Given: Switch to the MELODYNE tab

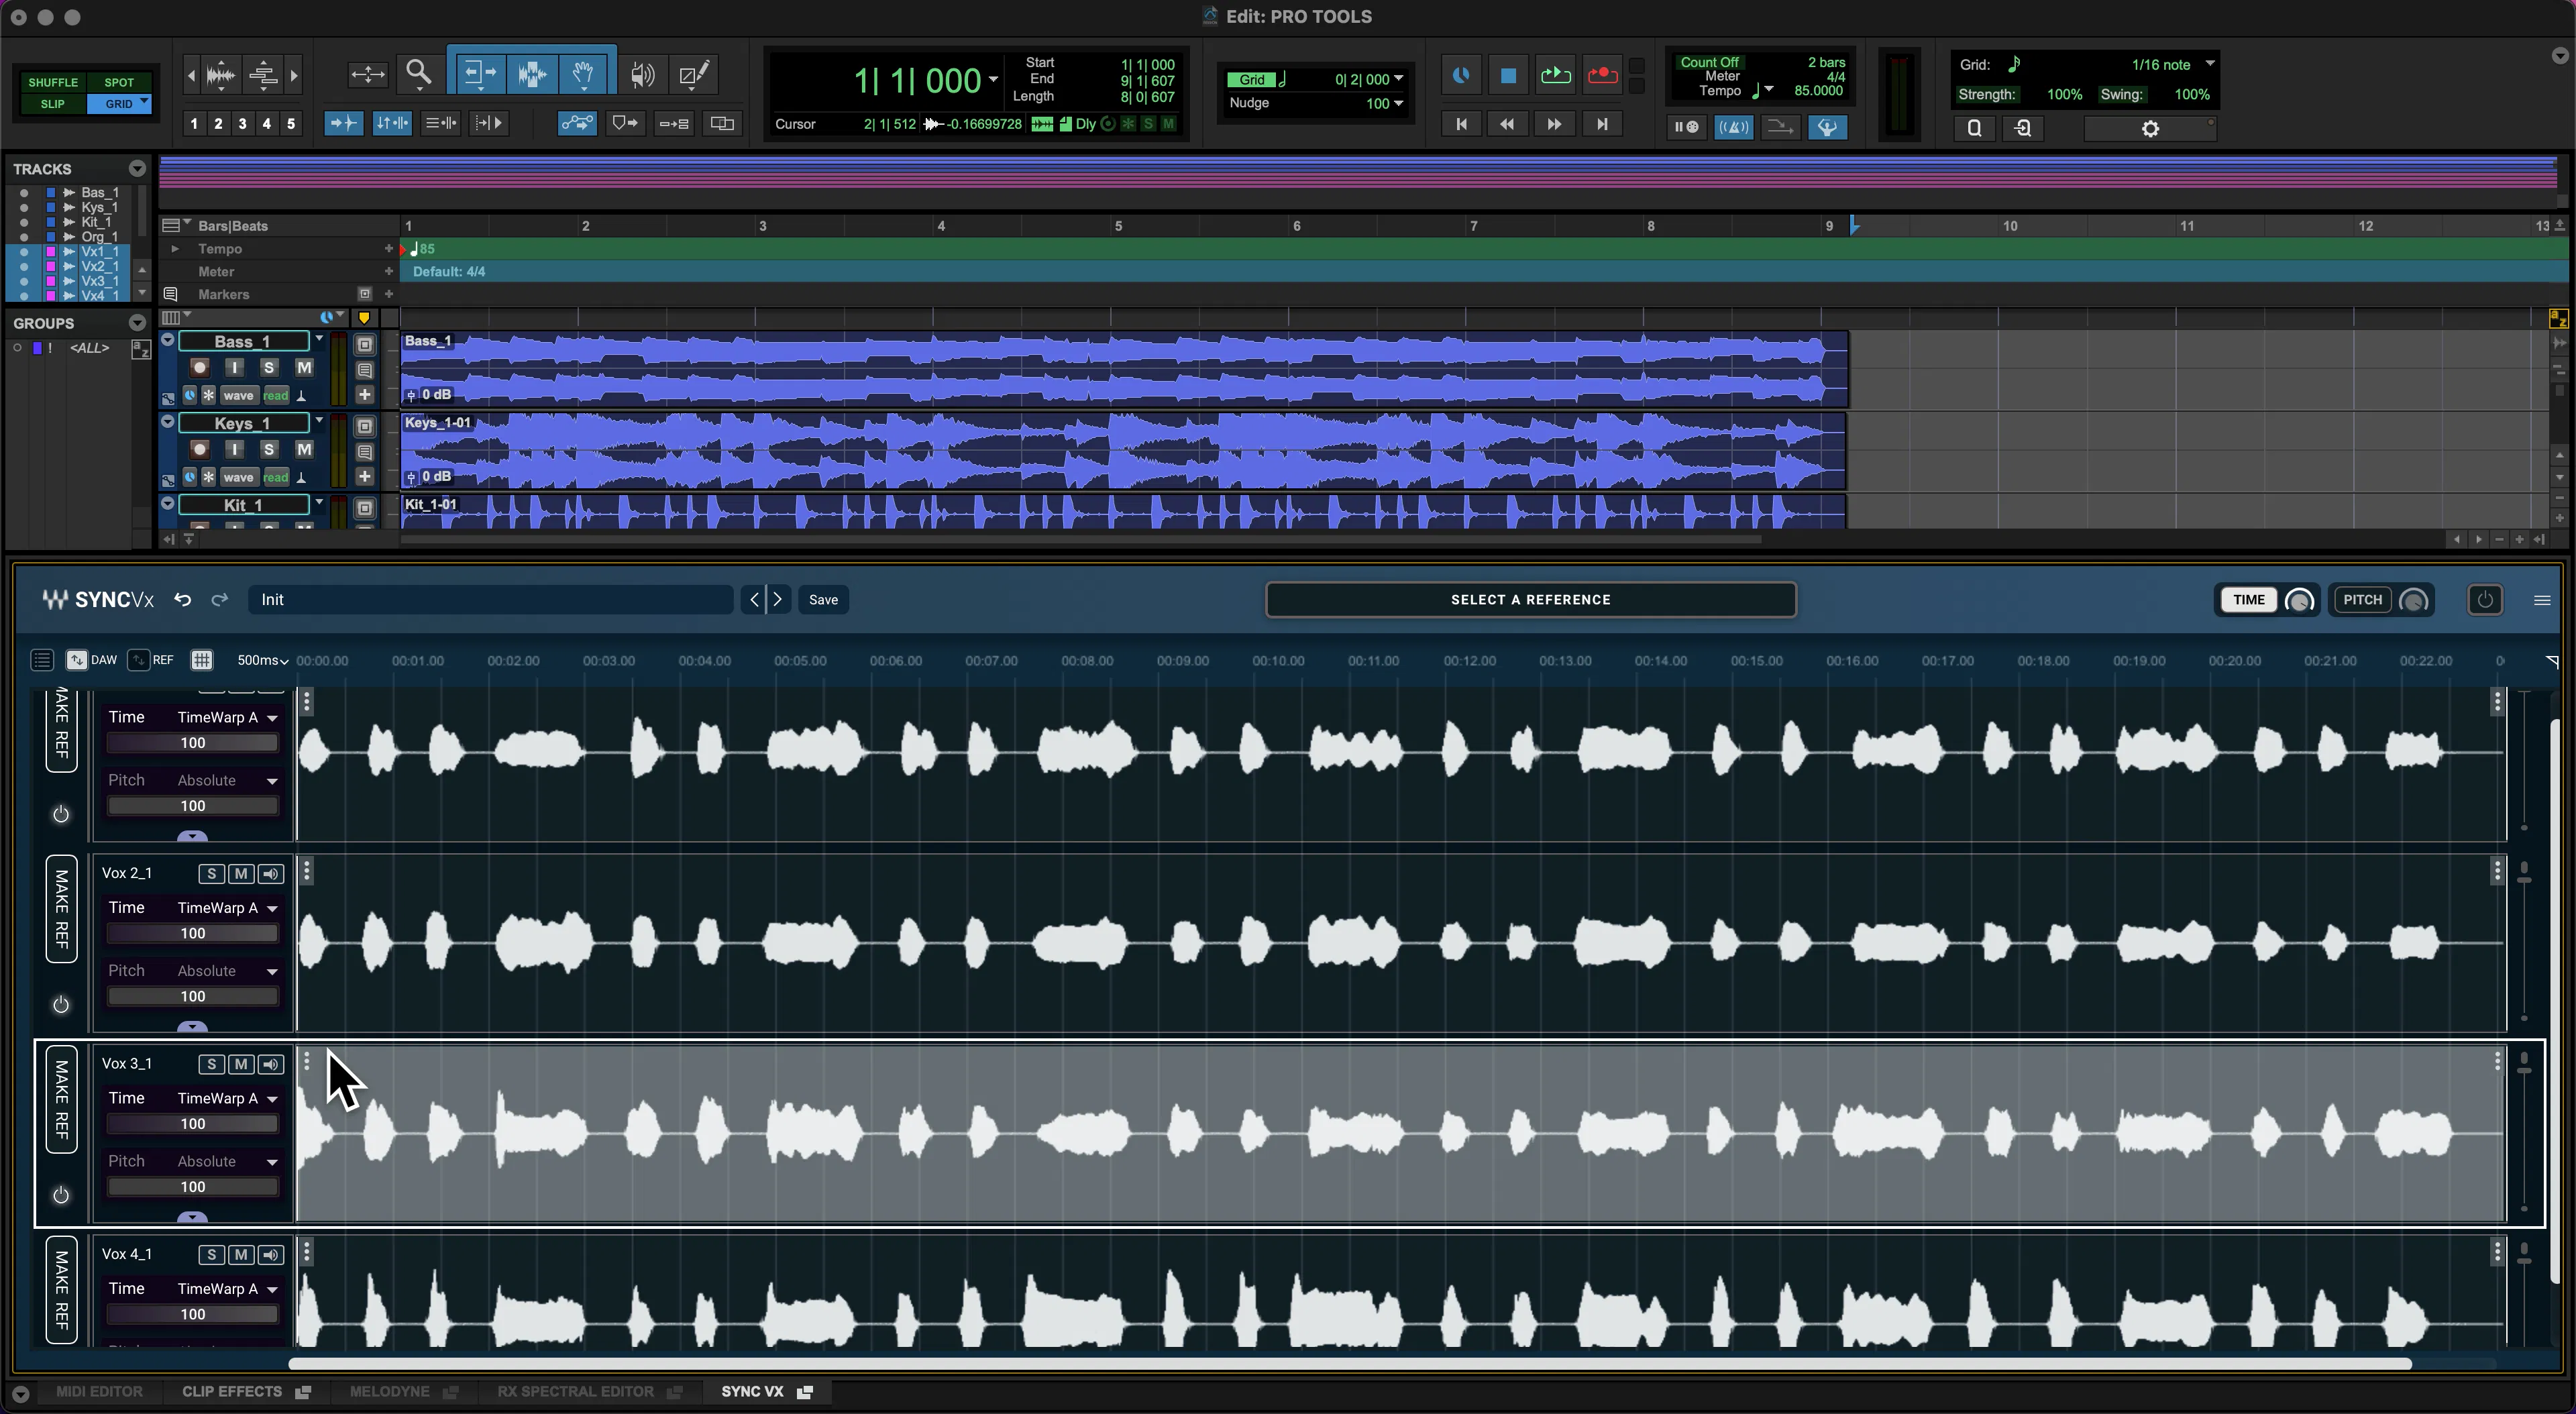Looking at the screenshot, I should click(389, 1392).
